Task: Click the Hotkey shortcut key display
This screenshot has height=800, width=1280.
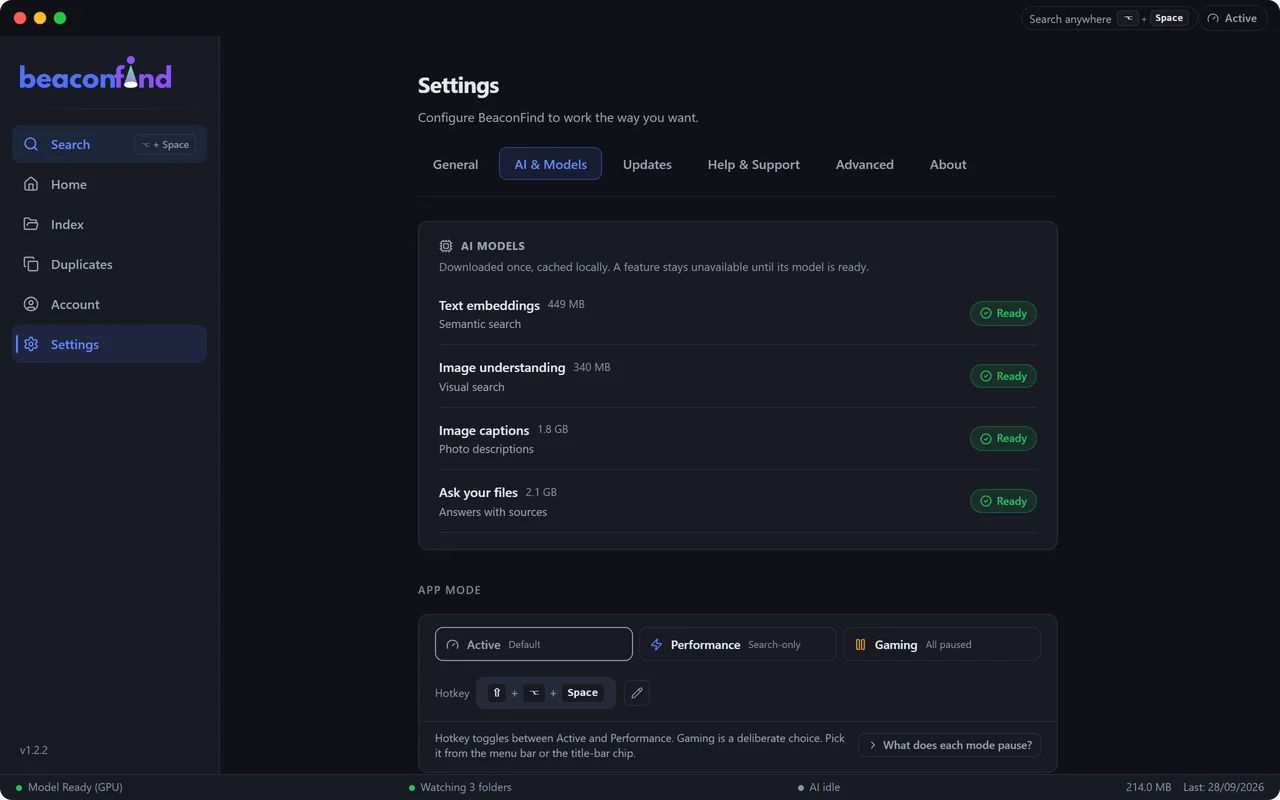Action: pyautogui.click(x=546, y=693)
